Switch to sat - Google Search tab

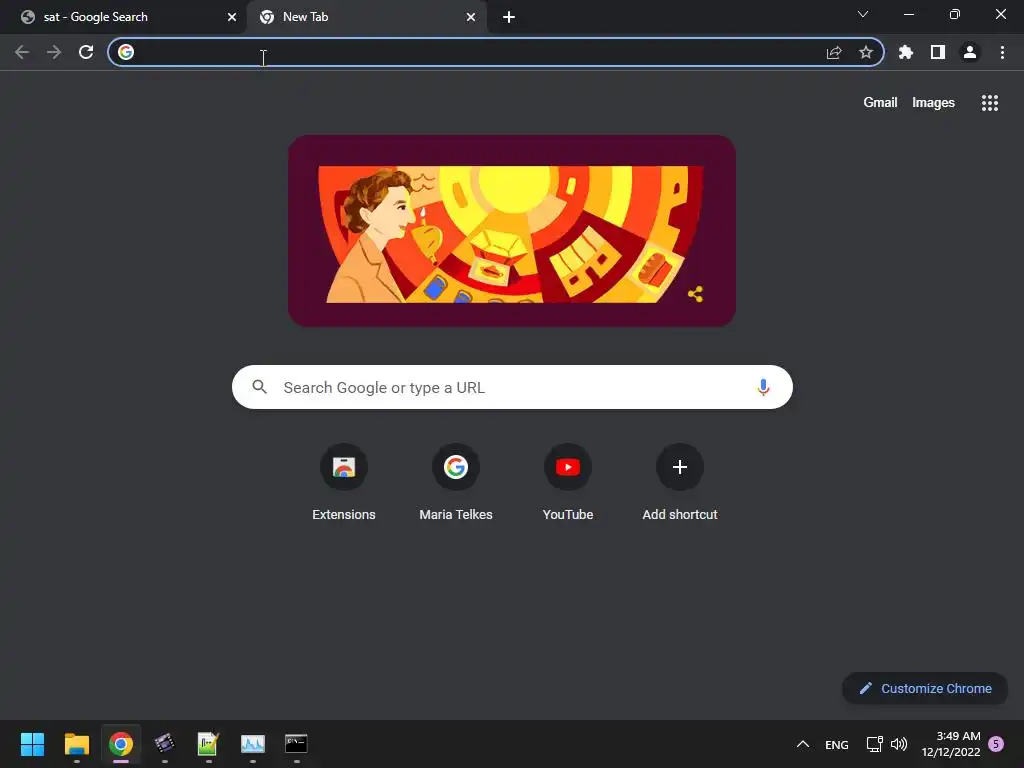pyautogui.click(x=124, y=17)
